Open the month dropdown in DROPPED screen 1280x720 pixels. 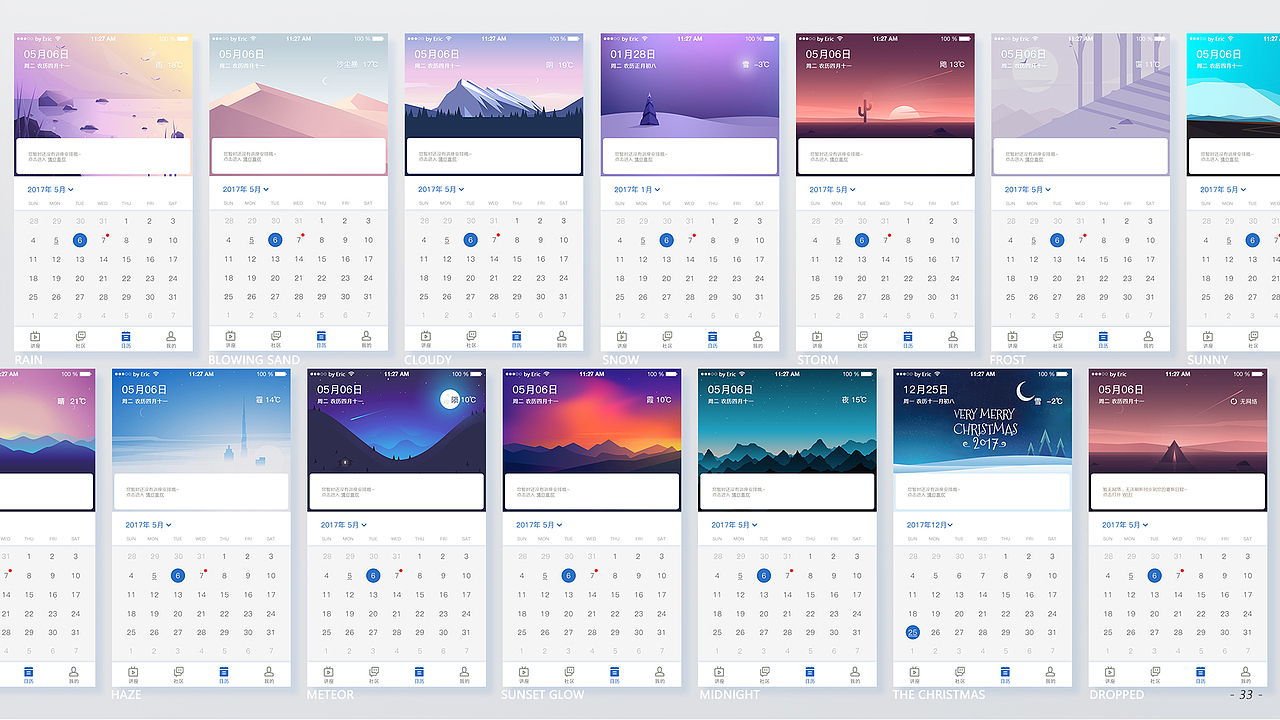click(1126, 524)
